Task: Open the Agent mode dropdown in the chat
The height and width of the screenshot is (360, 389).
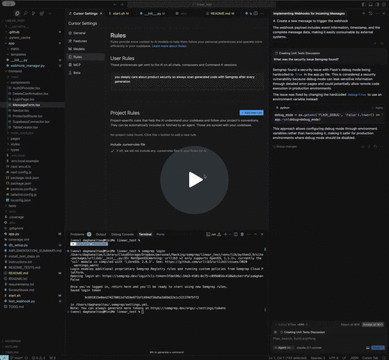Action: (x=284, y=348)
